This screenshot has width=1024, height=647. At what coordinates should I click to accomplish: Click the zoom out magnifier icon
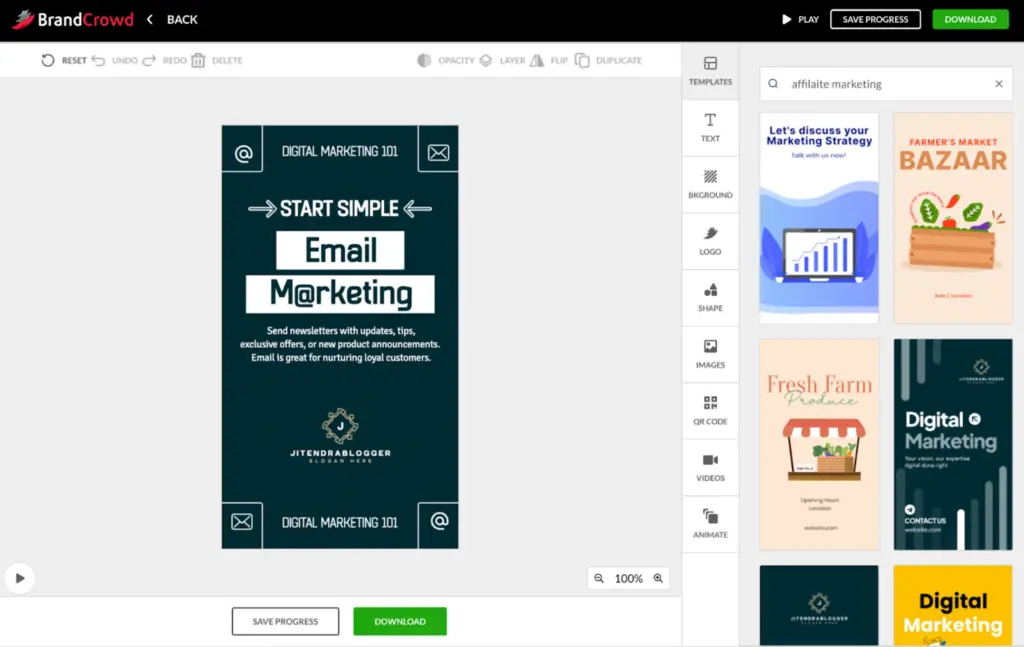pos(599,578)
